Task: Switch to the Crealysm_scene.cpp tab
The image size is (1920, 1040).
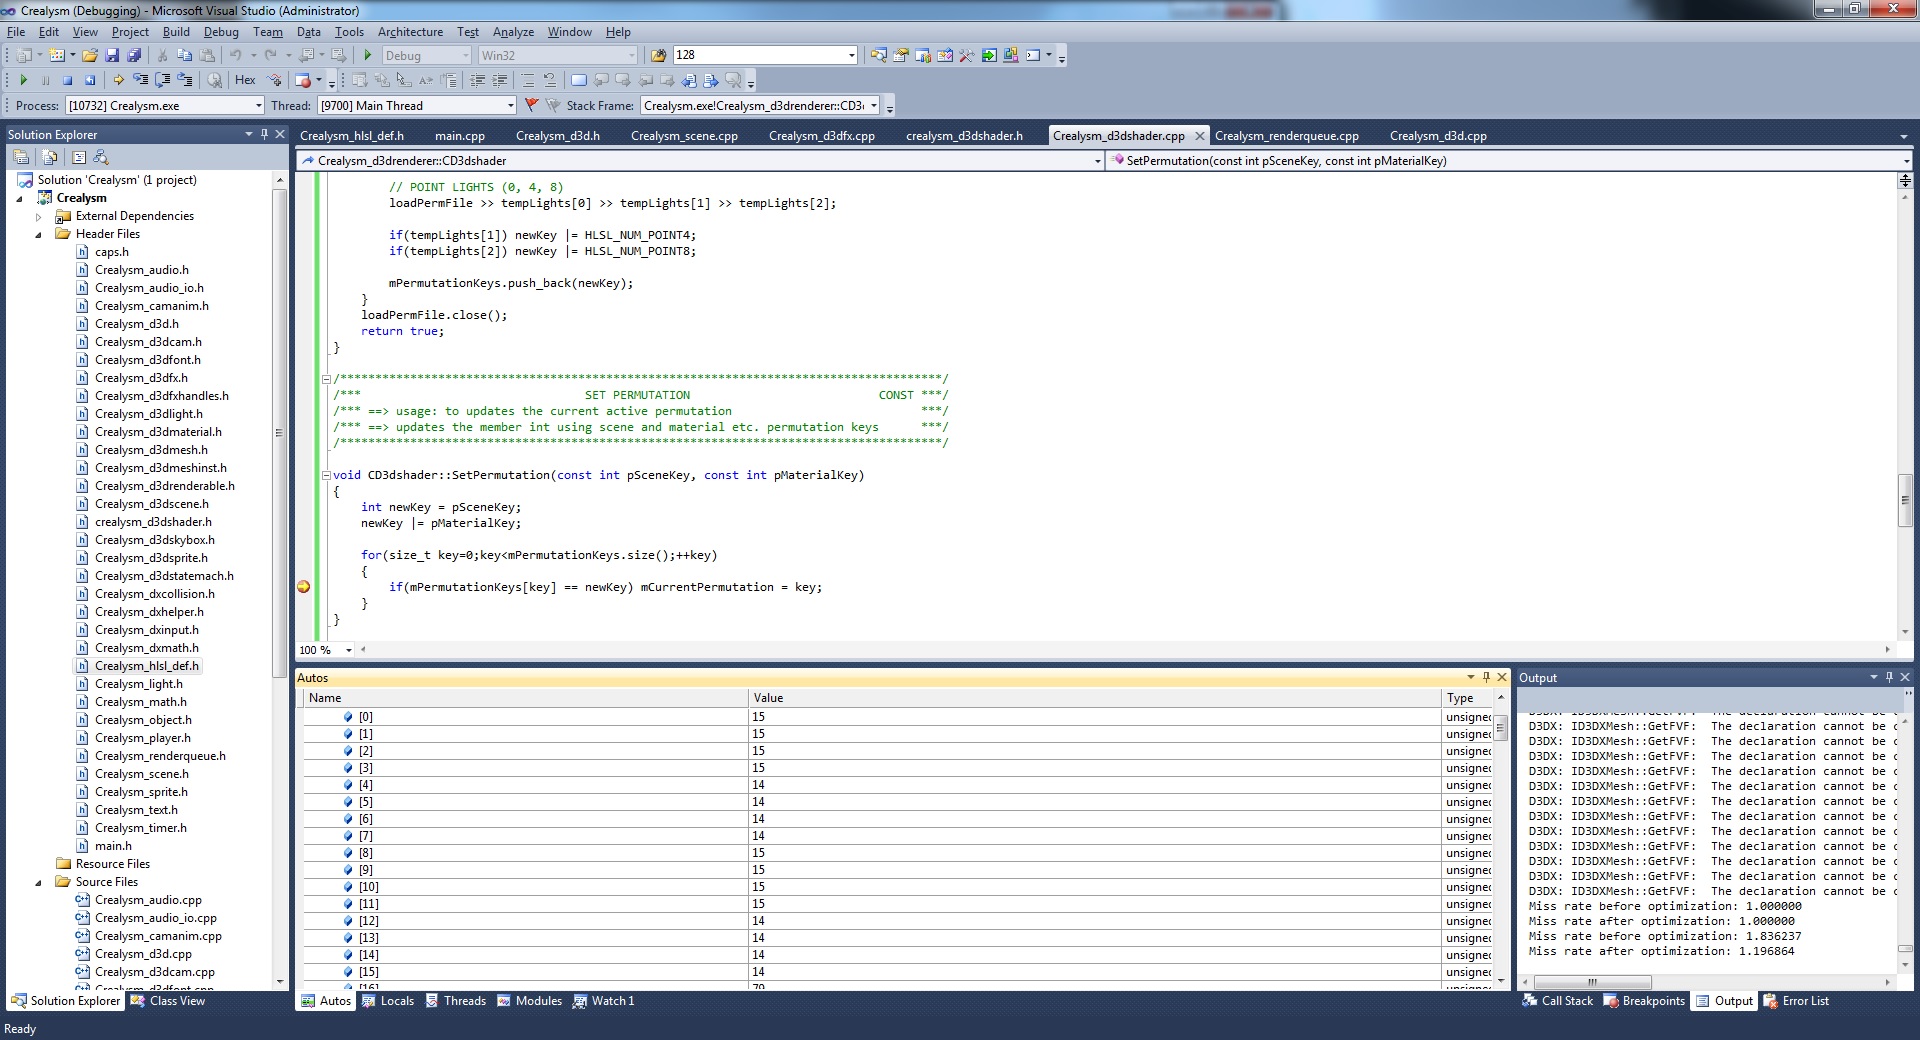Action: pyautogui.click(x=684, y=136)
